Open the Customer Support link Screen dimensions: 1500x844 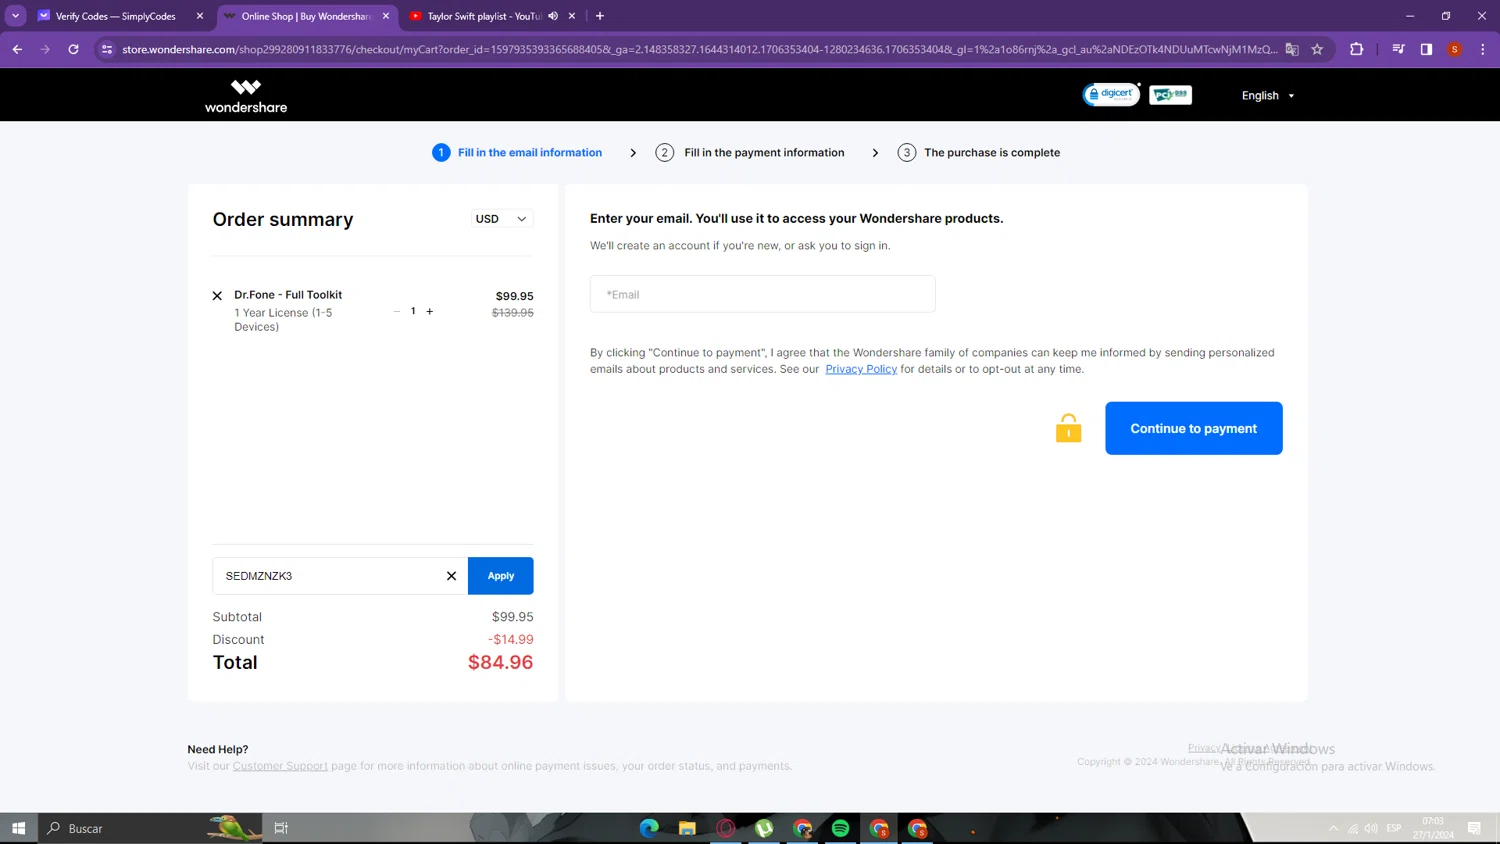click(x=280, y=766)
